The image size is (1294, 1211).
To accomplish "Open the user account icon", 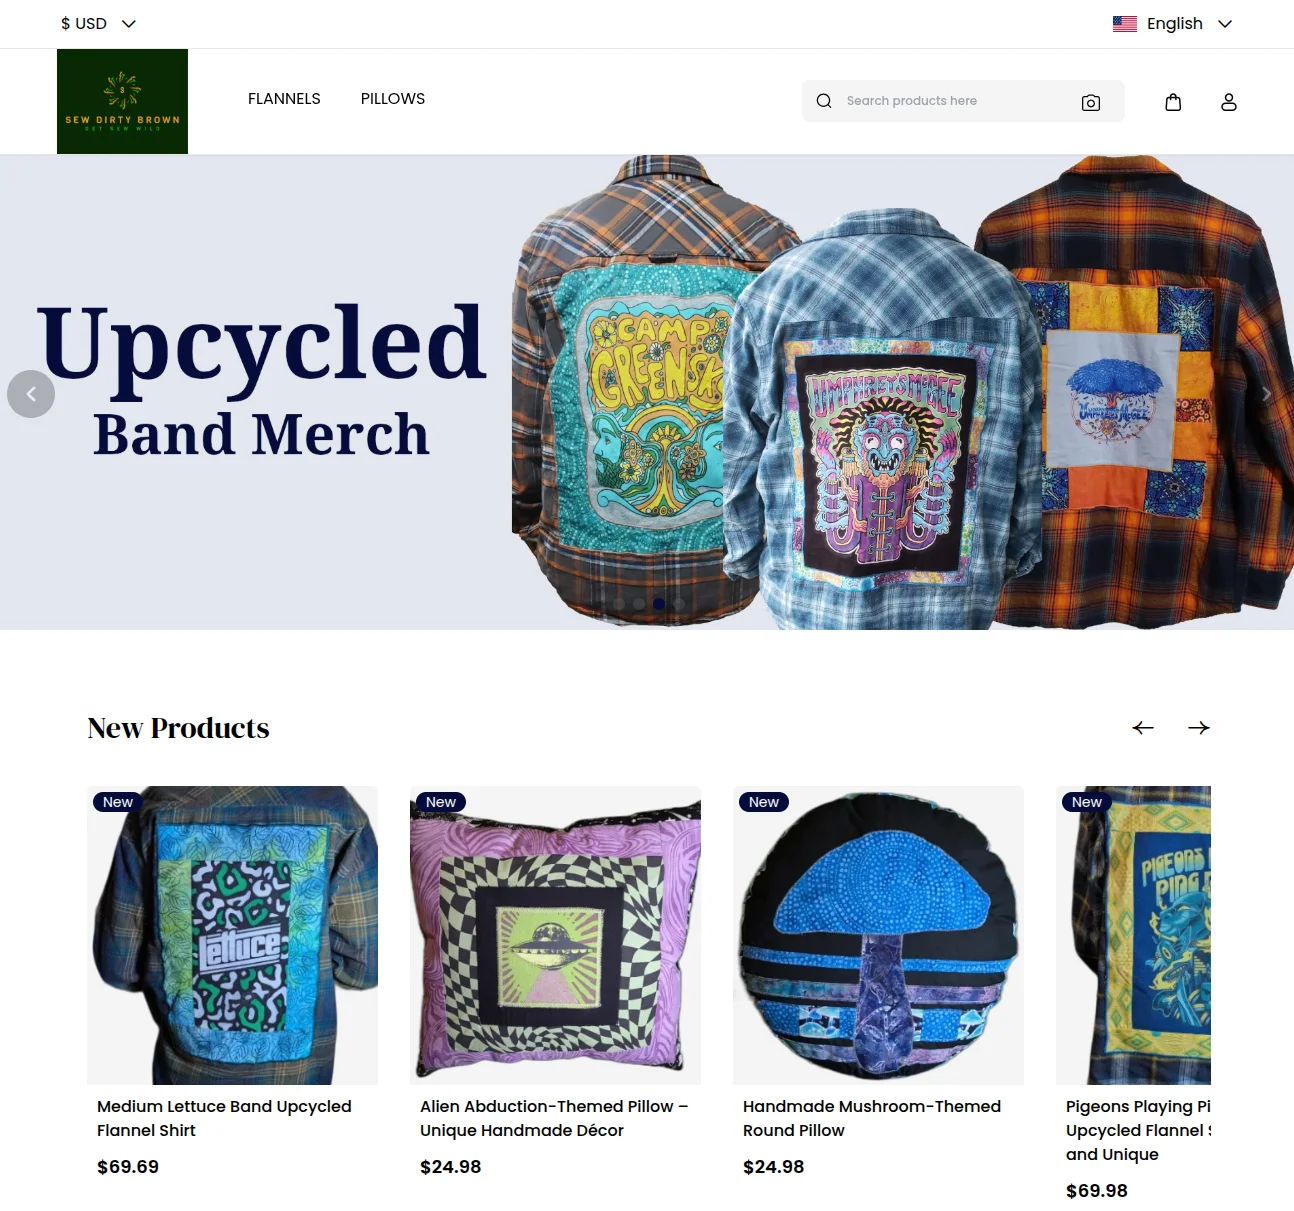I will [x=1229, y=102].
